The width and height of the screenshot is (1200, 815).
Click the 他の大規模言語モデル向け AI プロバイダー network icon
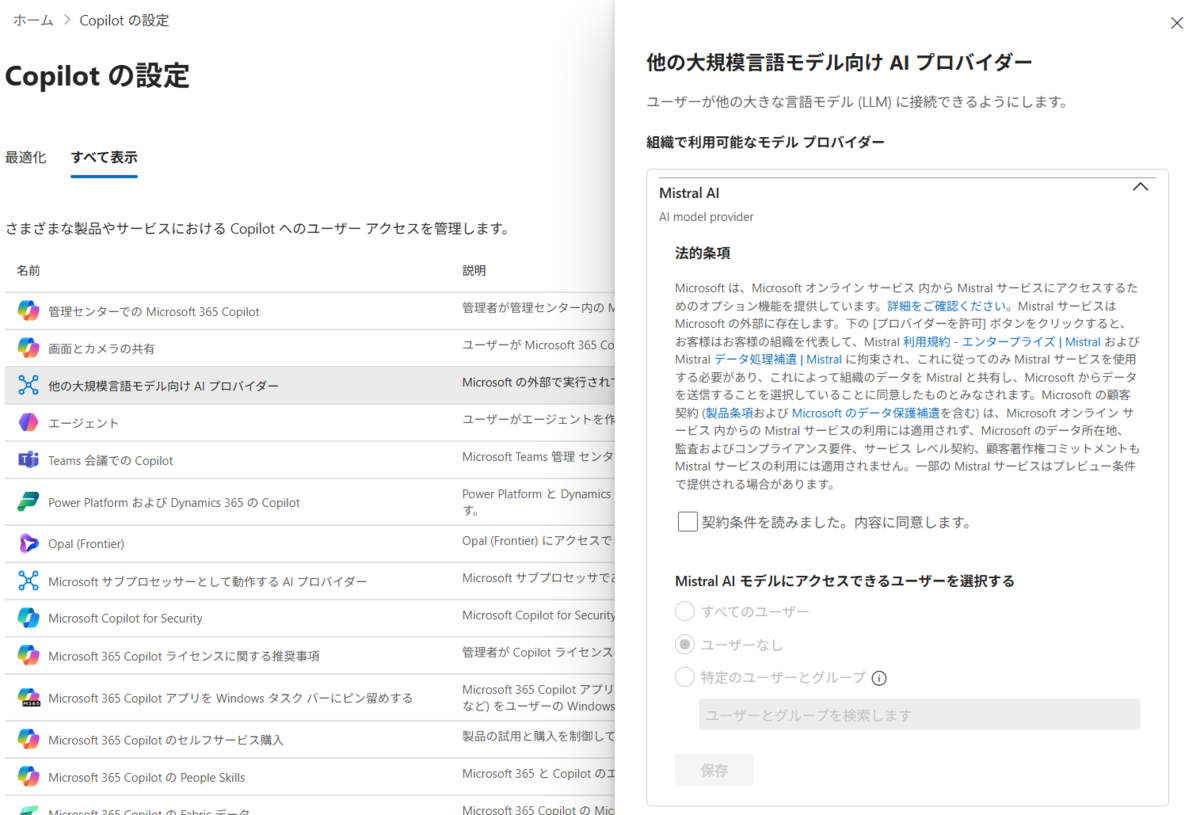(28, 385)
